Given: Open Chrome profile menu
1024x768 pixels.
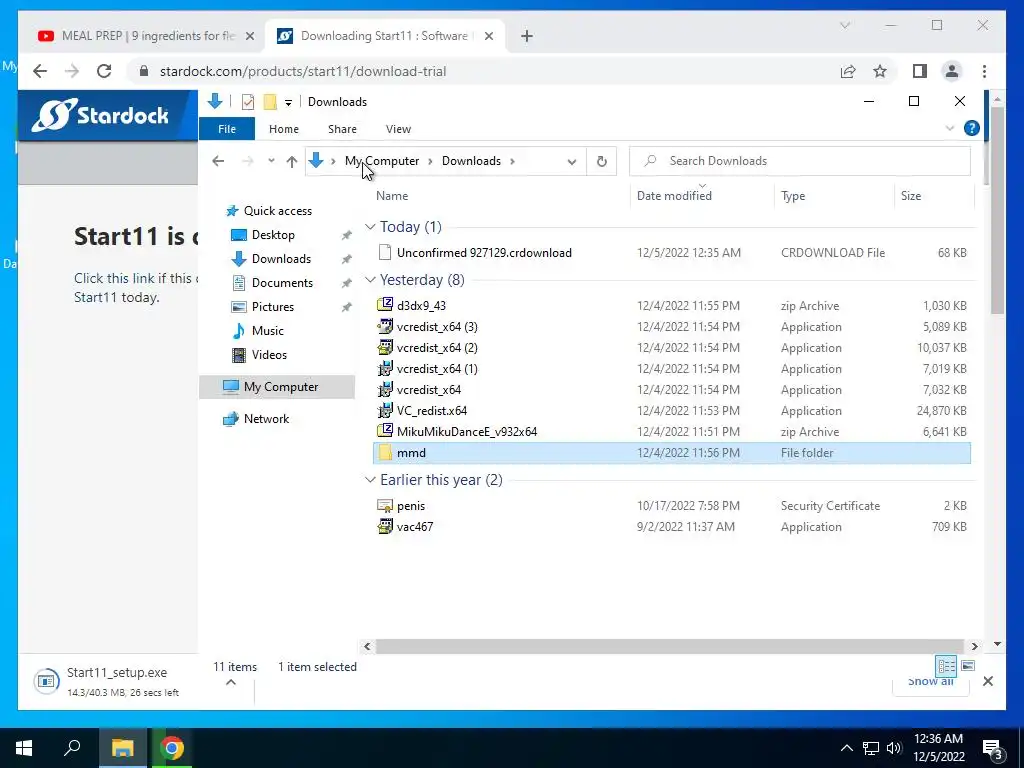Looking at the screenshot, I should 952,71.
